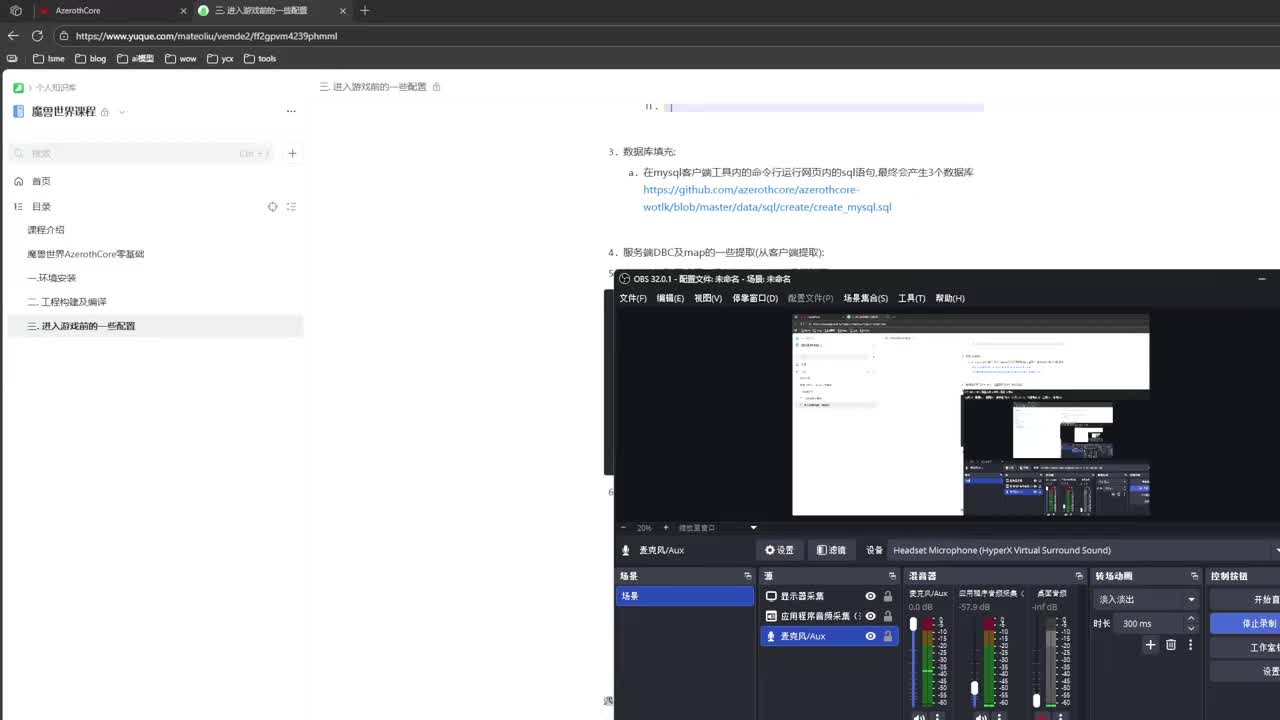Open the create_mysql.sql GitHub link

[767, 198]
